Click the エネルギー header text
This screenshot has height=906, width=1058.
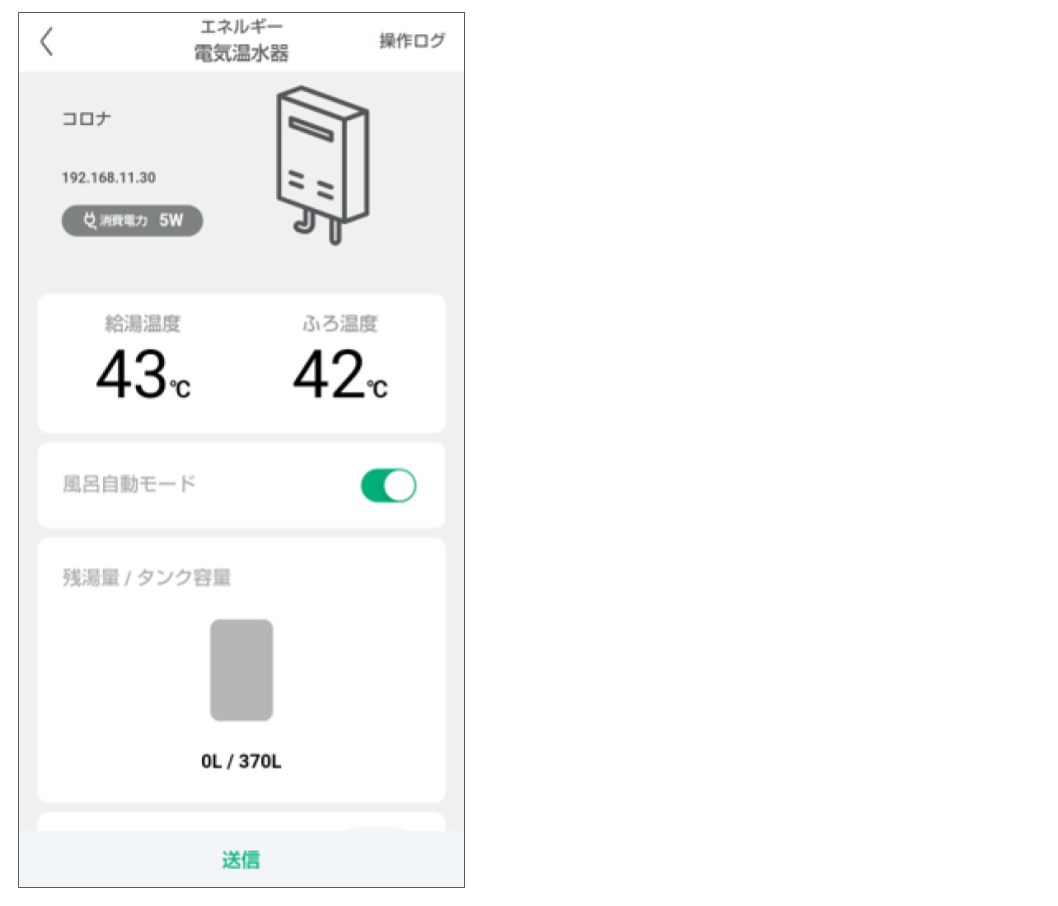pos(241,28)
